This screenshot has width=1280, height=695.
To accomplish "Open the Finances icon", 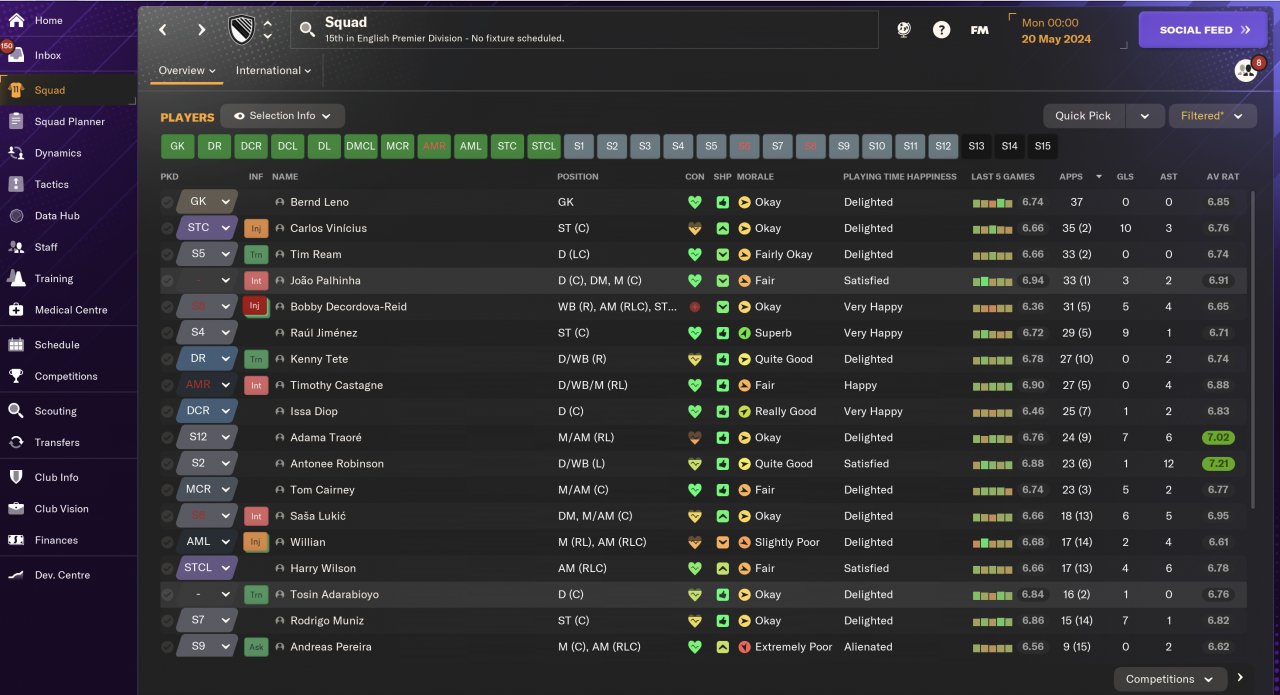I will click(x=16, y=540).
